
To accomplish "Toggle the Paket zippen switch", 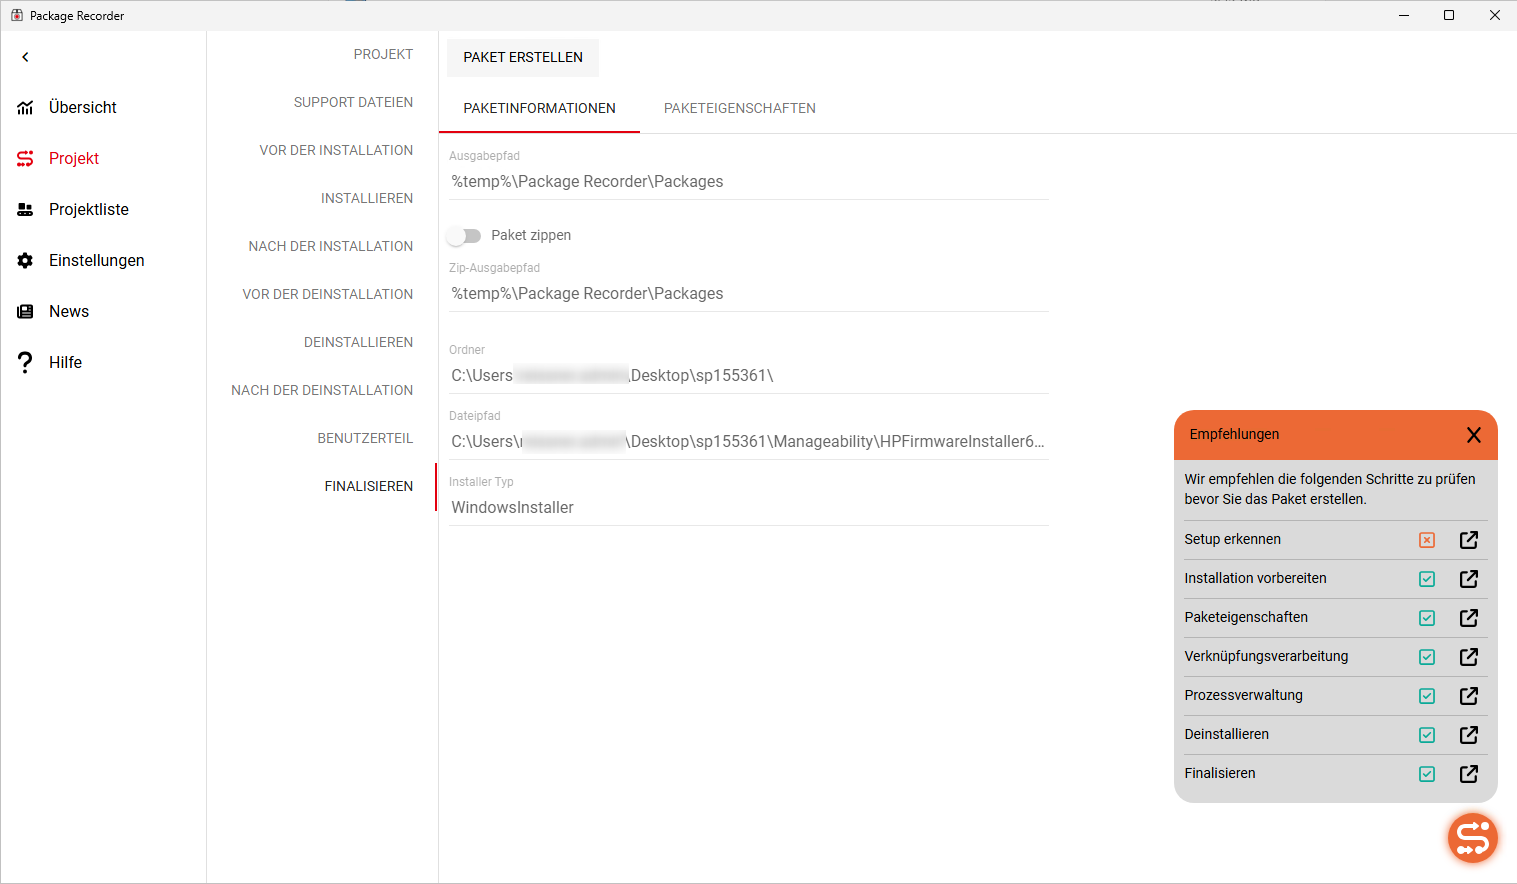I will (x=464, y=236).
